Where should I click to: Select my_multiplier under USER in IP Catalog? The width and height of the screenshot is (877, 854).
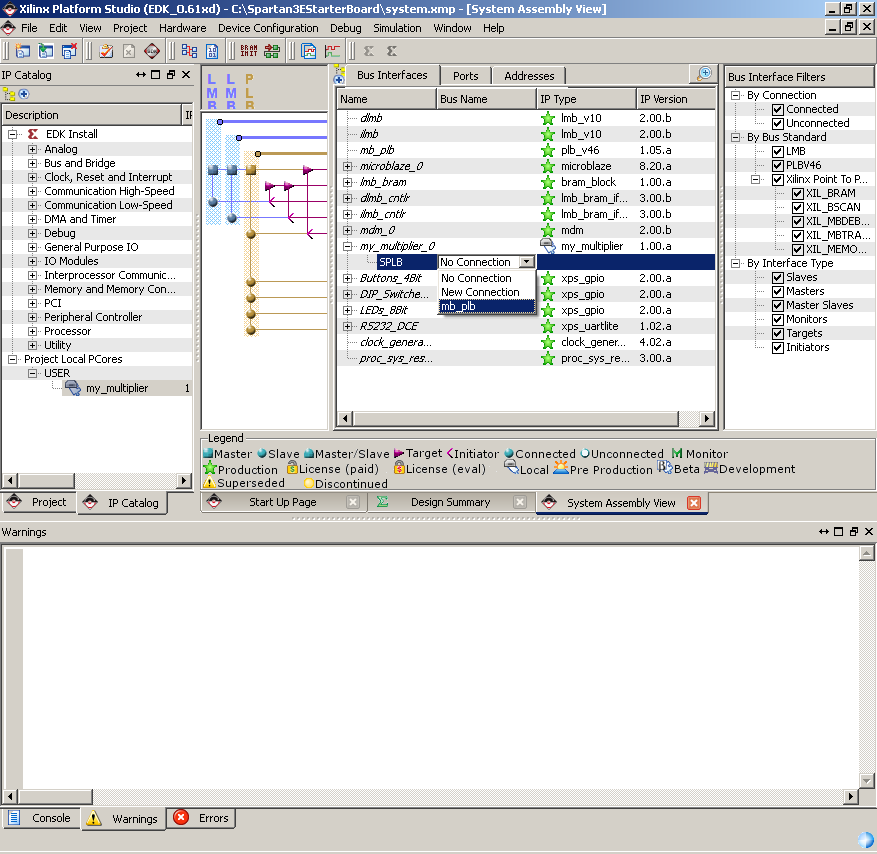point(117,388)
